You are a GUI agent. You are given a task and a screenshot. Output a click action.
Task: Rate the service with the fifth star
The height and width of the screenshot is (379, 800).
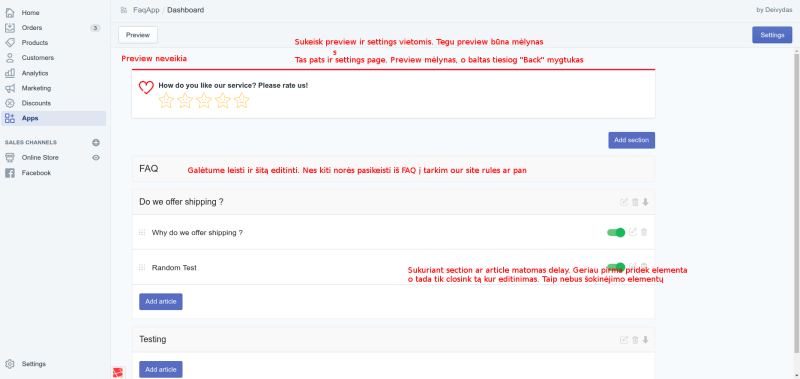(x=241, y=100)
